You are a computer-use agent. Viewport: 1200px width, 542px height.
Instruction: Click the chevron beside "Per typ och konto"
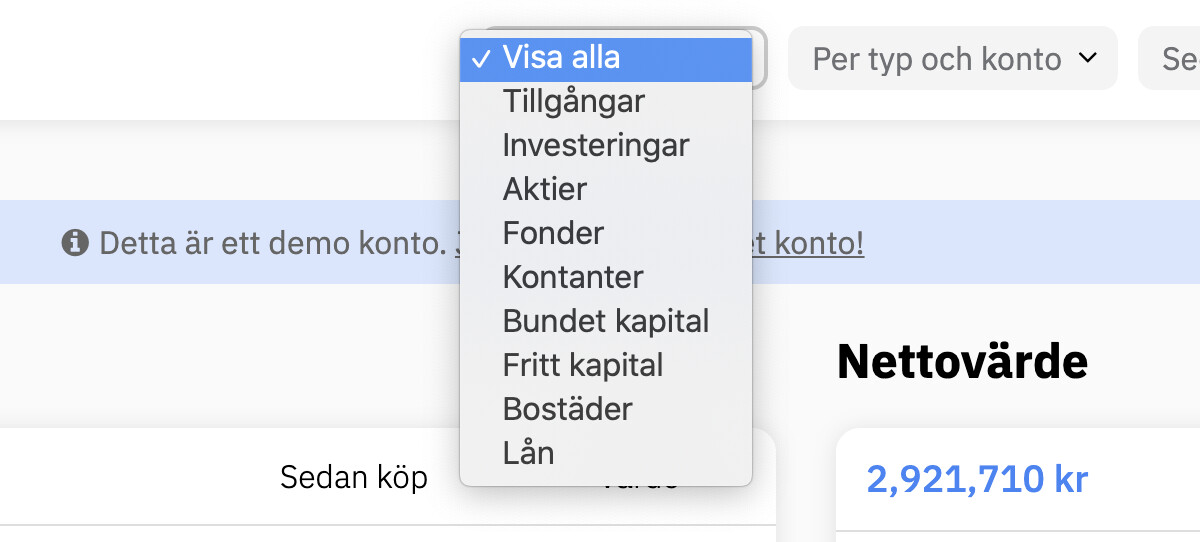click(1088, 58)
